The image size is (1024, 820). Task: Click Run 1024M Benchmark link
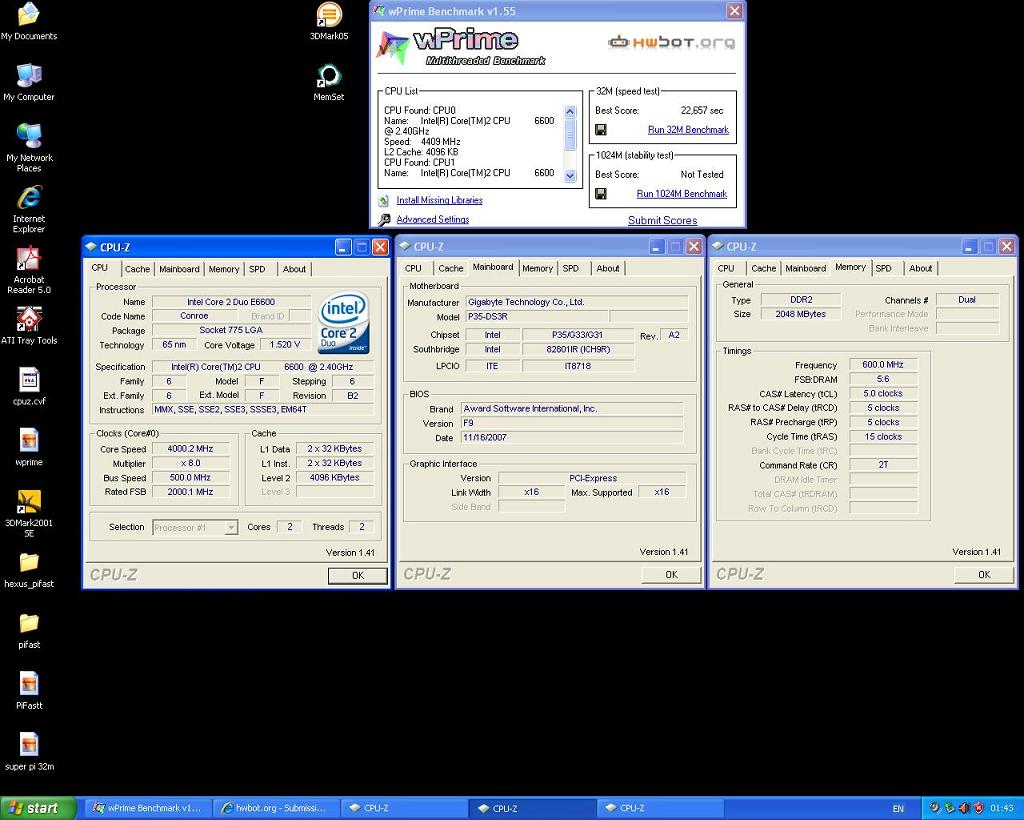pyautogui.click(x=682, y=194)
